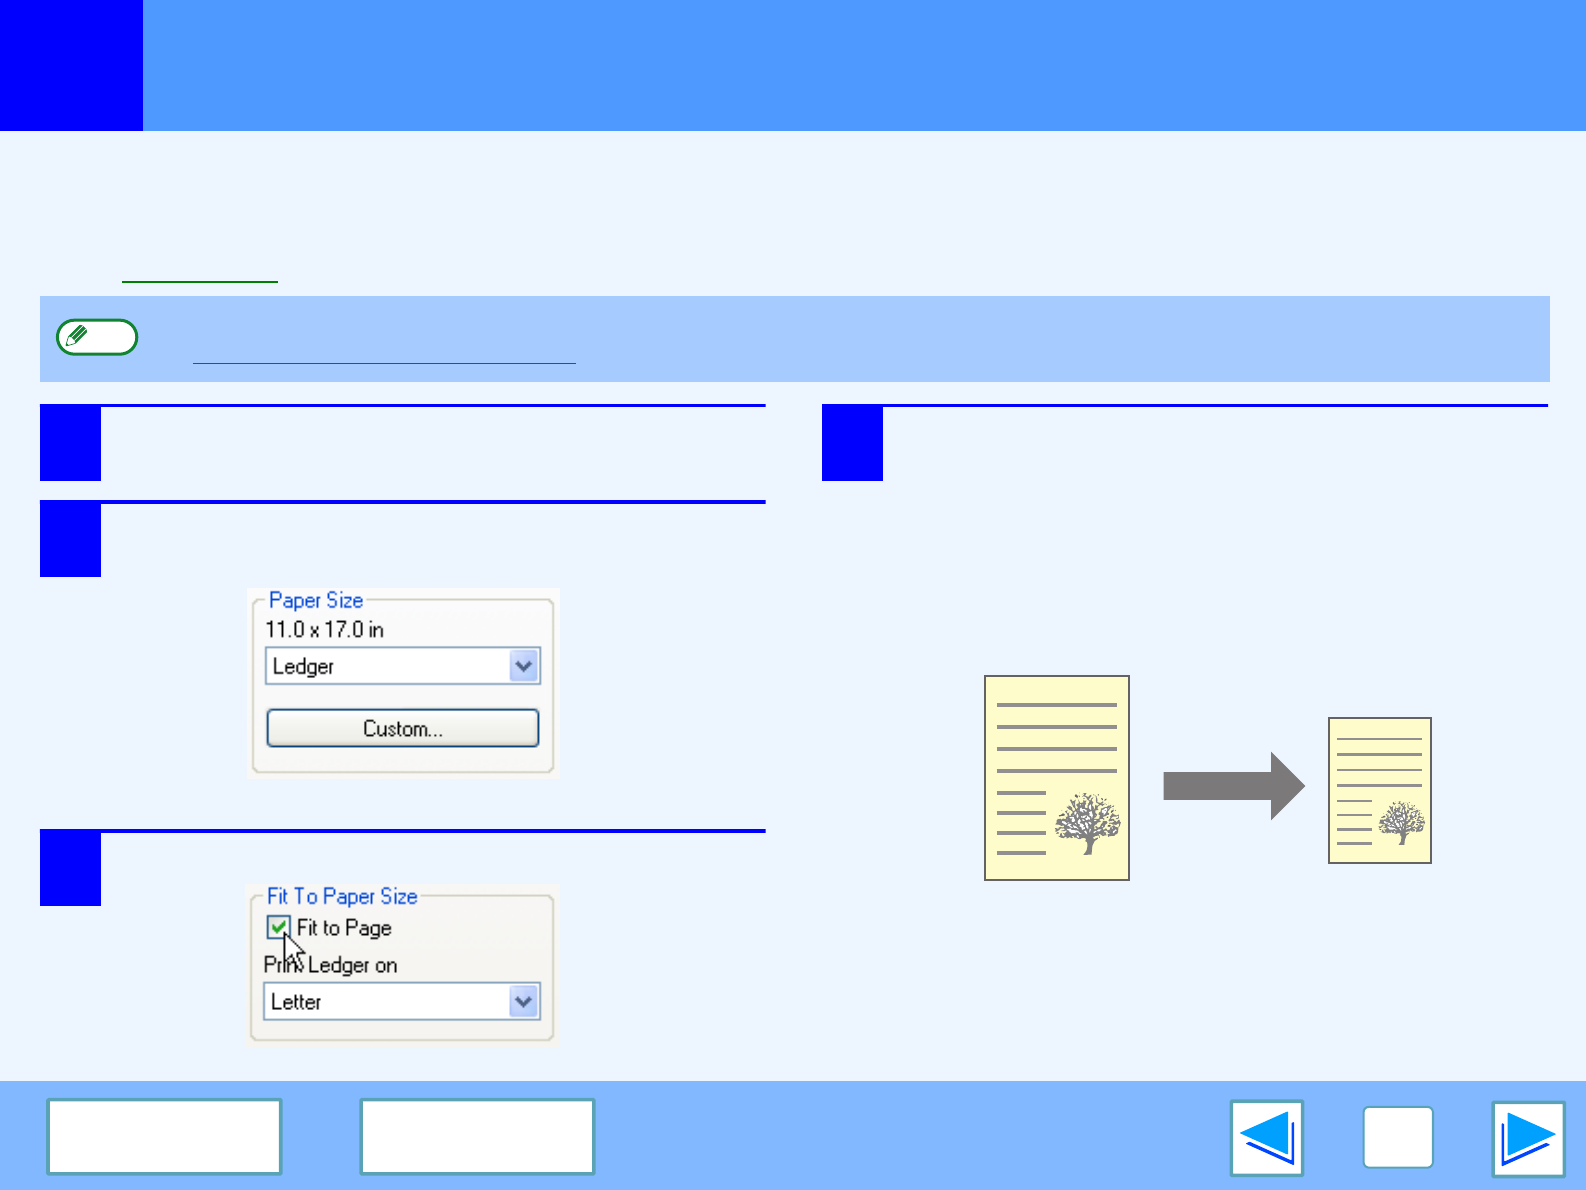Click the Fit to Page label text
The width and height of the screenshot is (1586, 1190).
click(344, 928)
